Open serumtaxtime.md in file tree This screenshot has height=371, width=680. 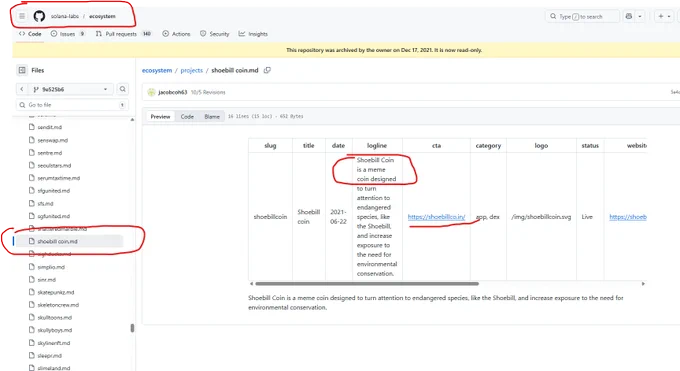[59, 178]
